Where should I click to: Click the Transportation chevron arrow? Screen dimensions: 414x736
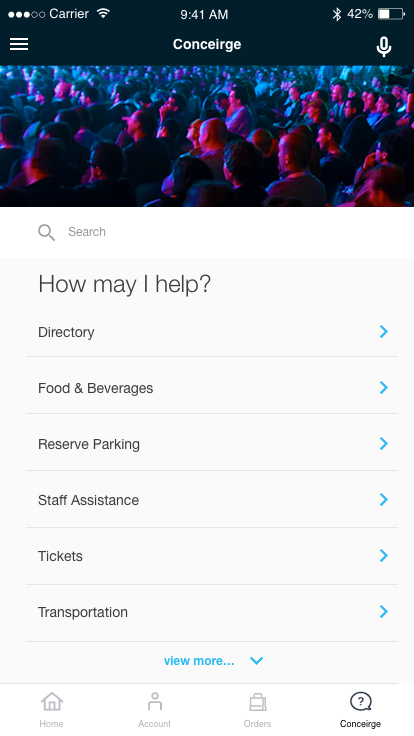pos(384,612)
